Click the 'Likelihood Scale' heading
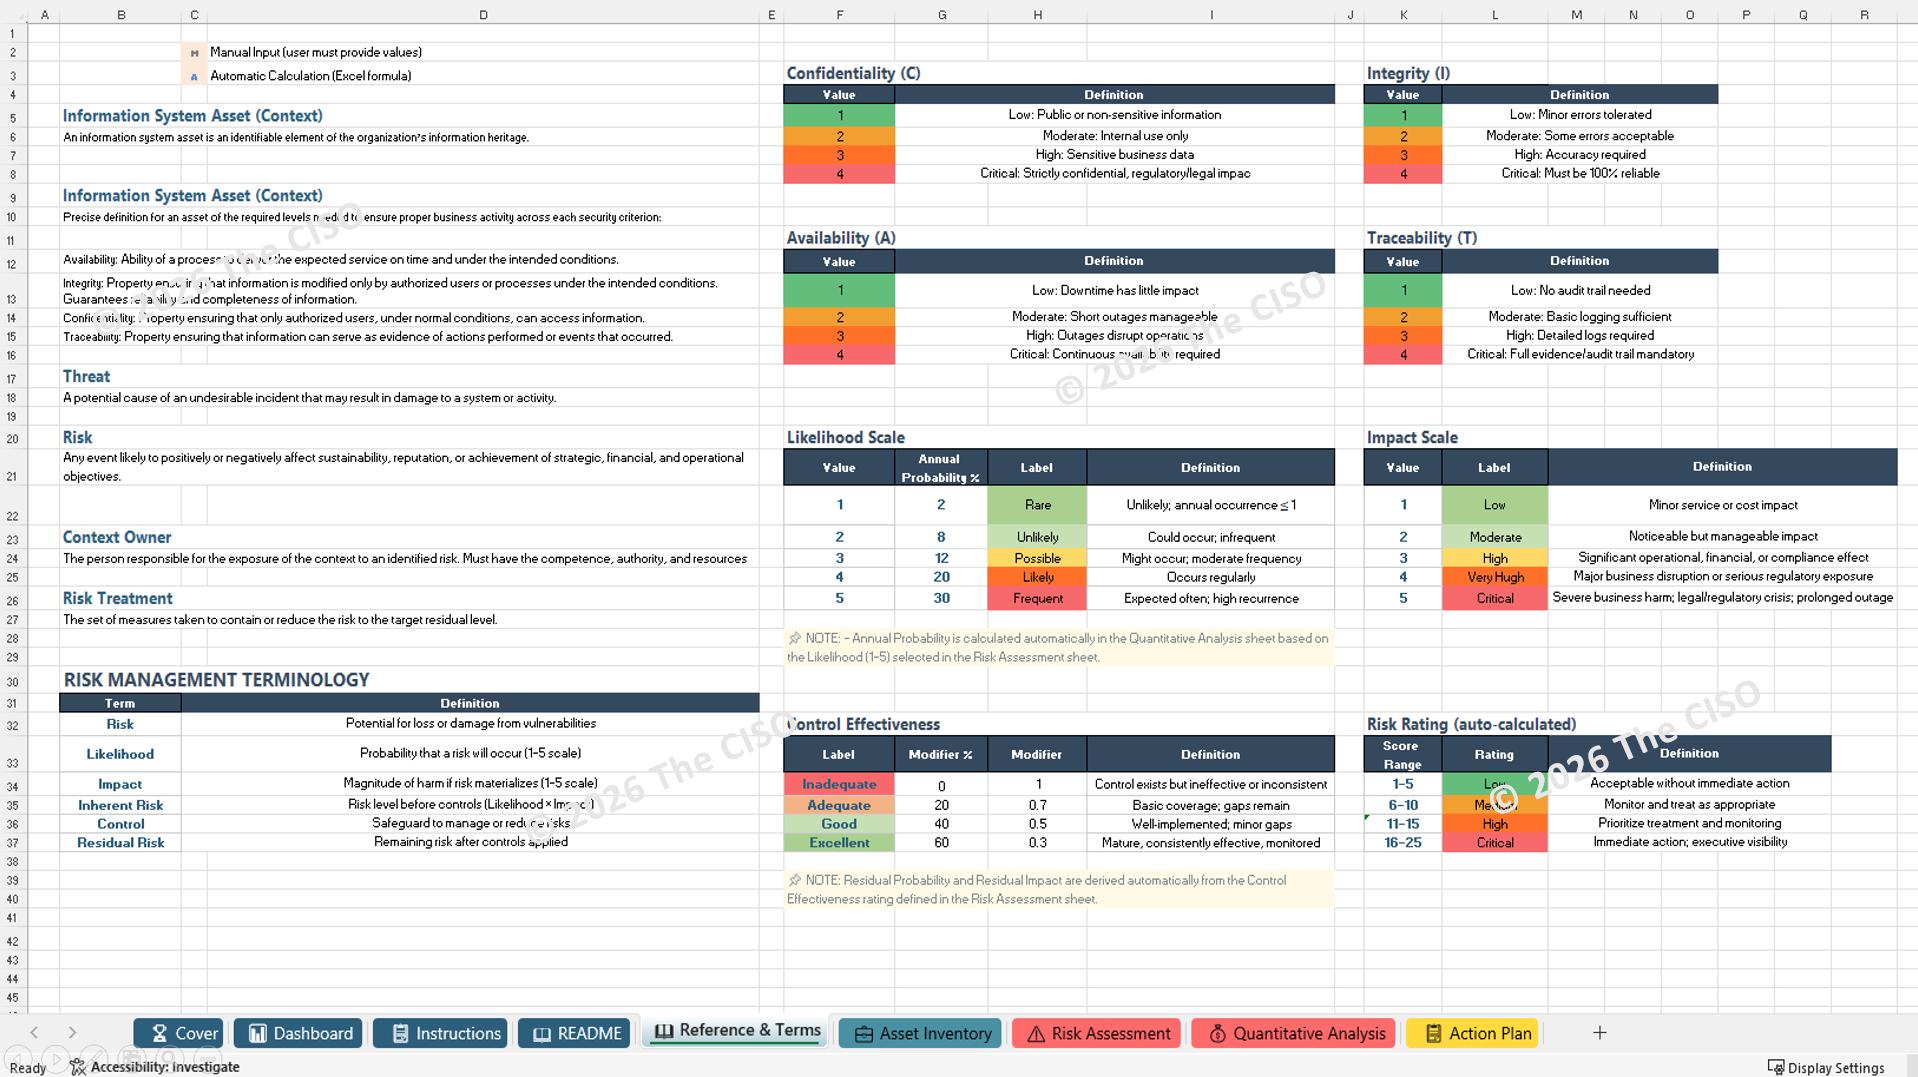 pos(845,438)
